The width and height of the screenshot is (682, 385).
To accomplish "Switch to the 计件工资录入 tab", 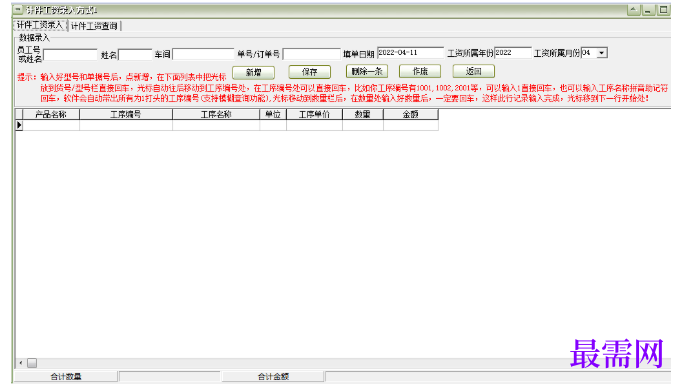I will tap(40, 25).
